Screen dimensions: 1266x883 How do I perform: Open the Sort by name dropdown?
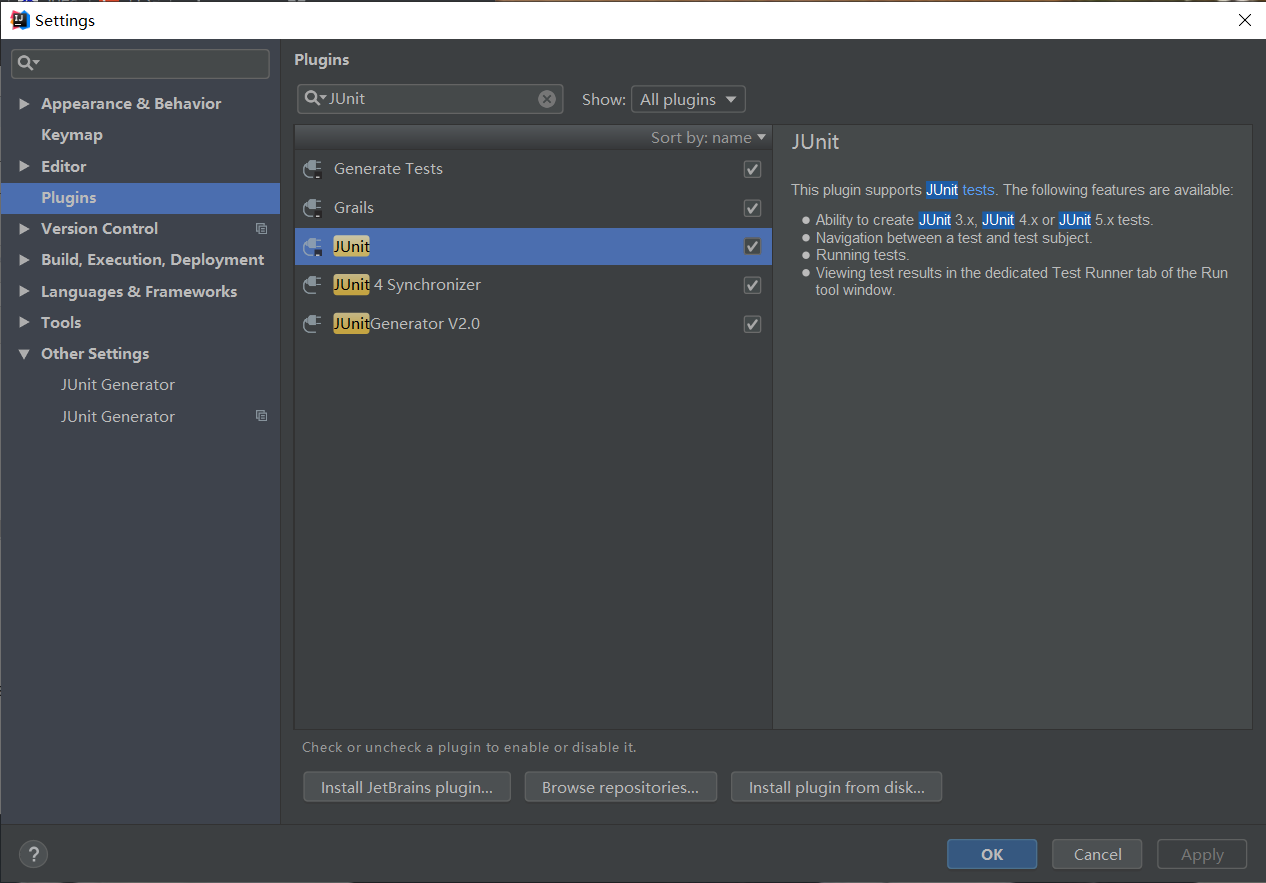(708, 137)
